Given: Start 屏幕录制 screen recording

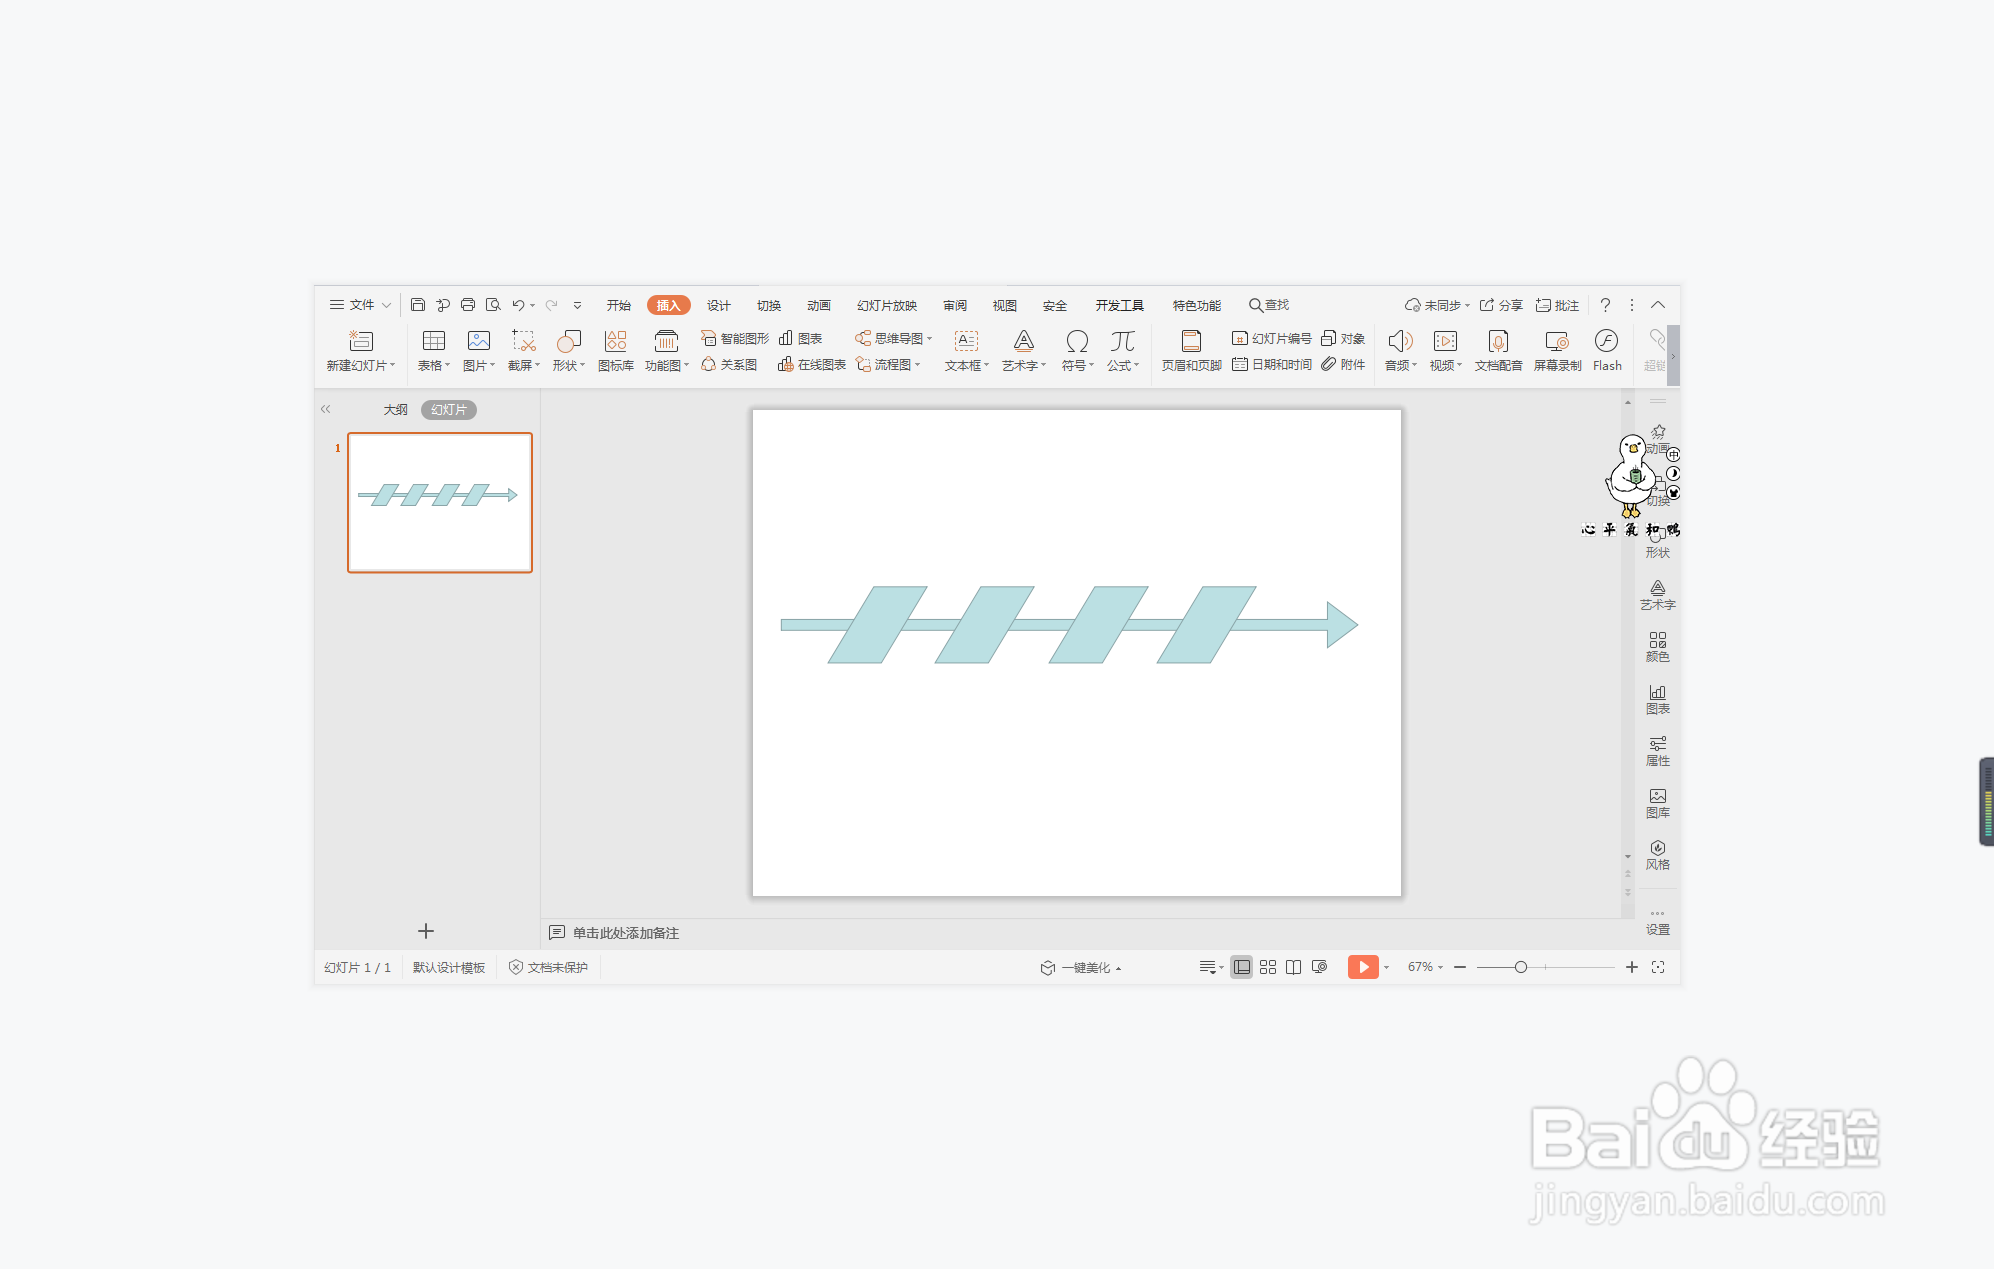Looking at the screenshot, I should (x=1557, y=351).
